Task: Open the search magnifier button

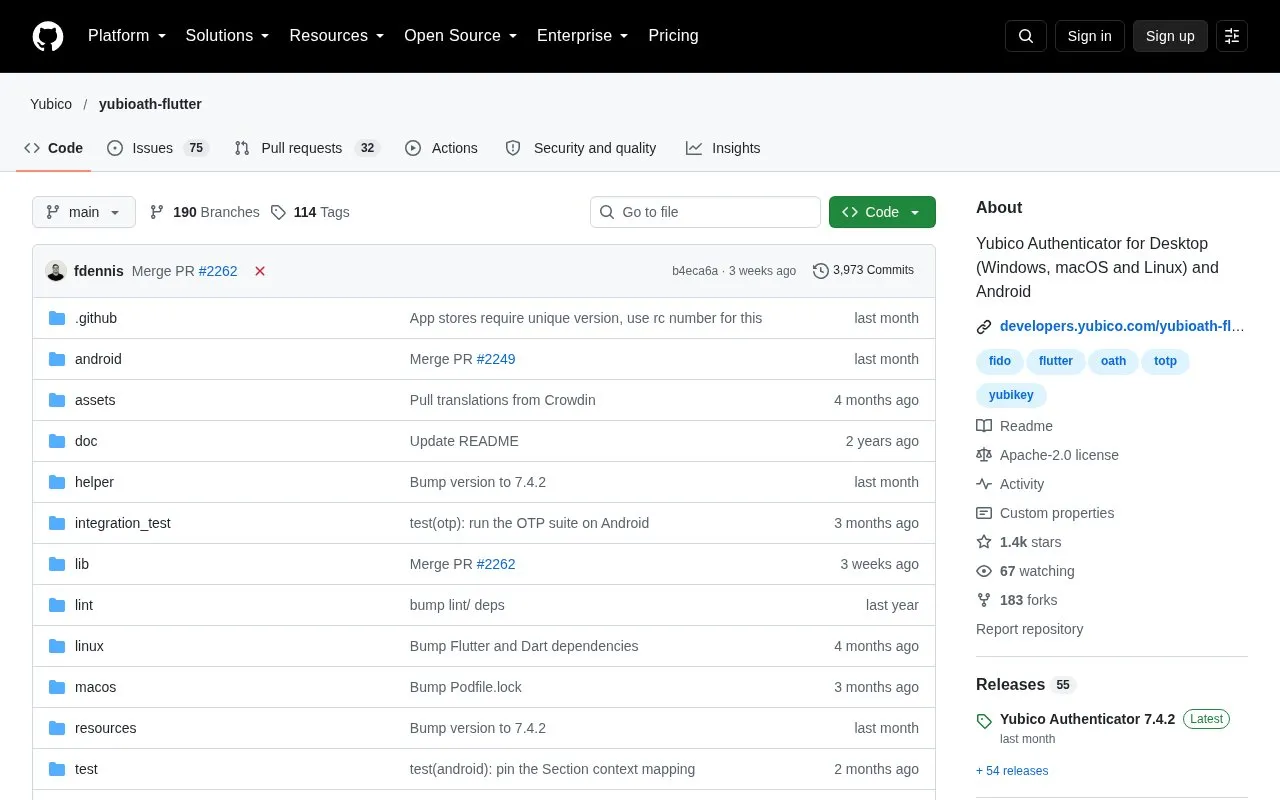Action: (1026, 36)
